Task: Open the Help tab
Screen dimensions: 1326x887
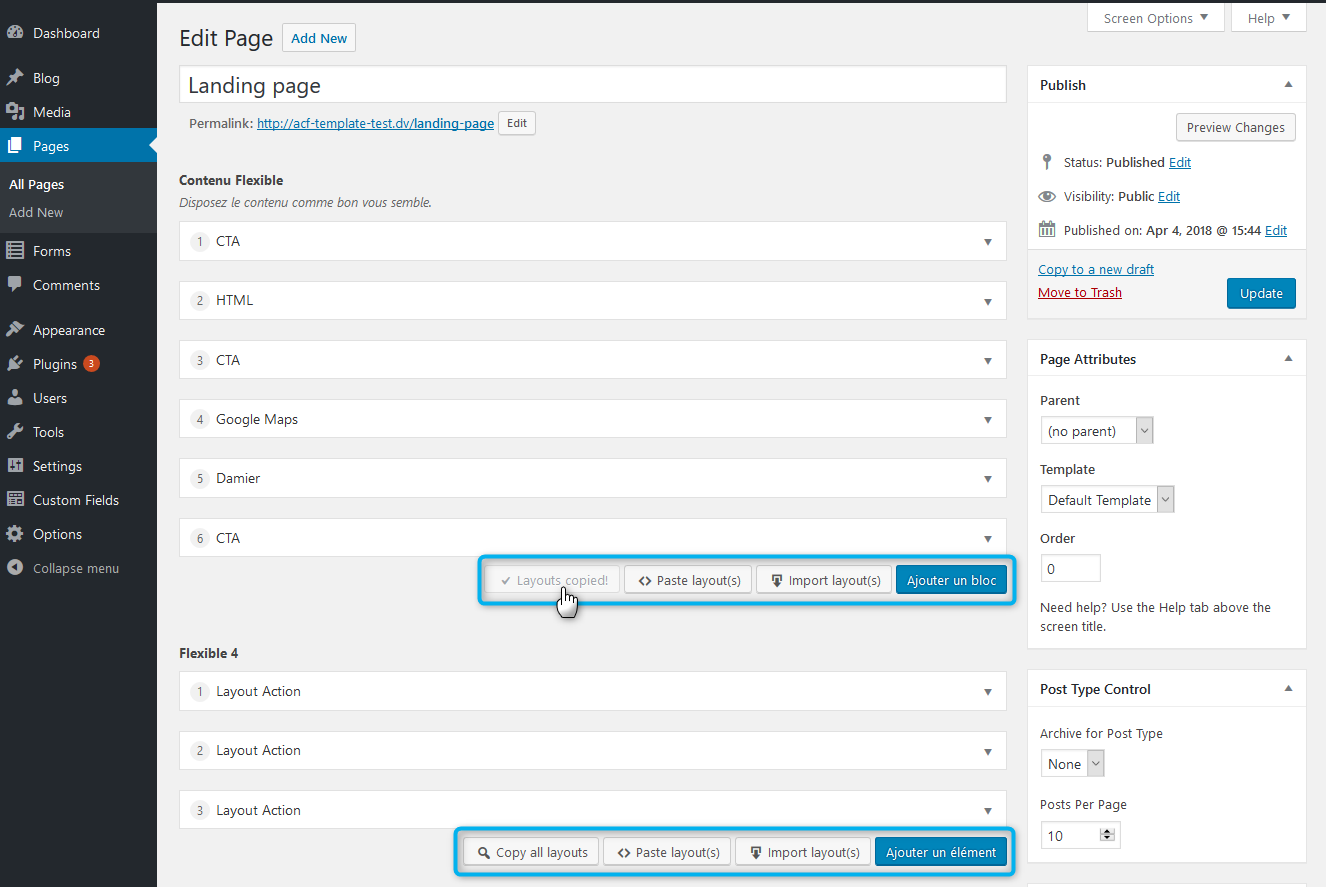Action: tap(1269, 18)
